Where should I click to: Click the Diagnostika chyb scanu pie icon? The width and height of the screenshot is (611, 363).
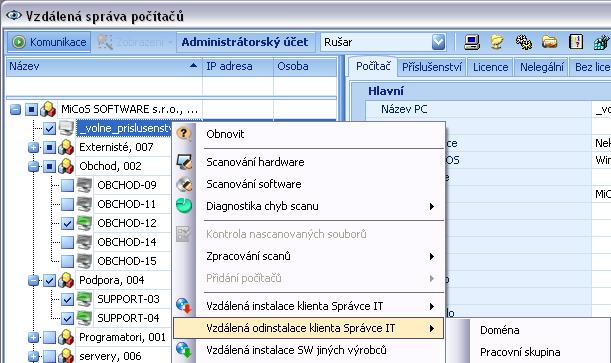[x=184, y=206]
